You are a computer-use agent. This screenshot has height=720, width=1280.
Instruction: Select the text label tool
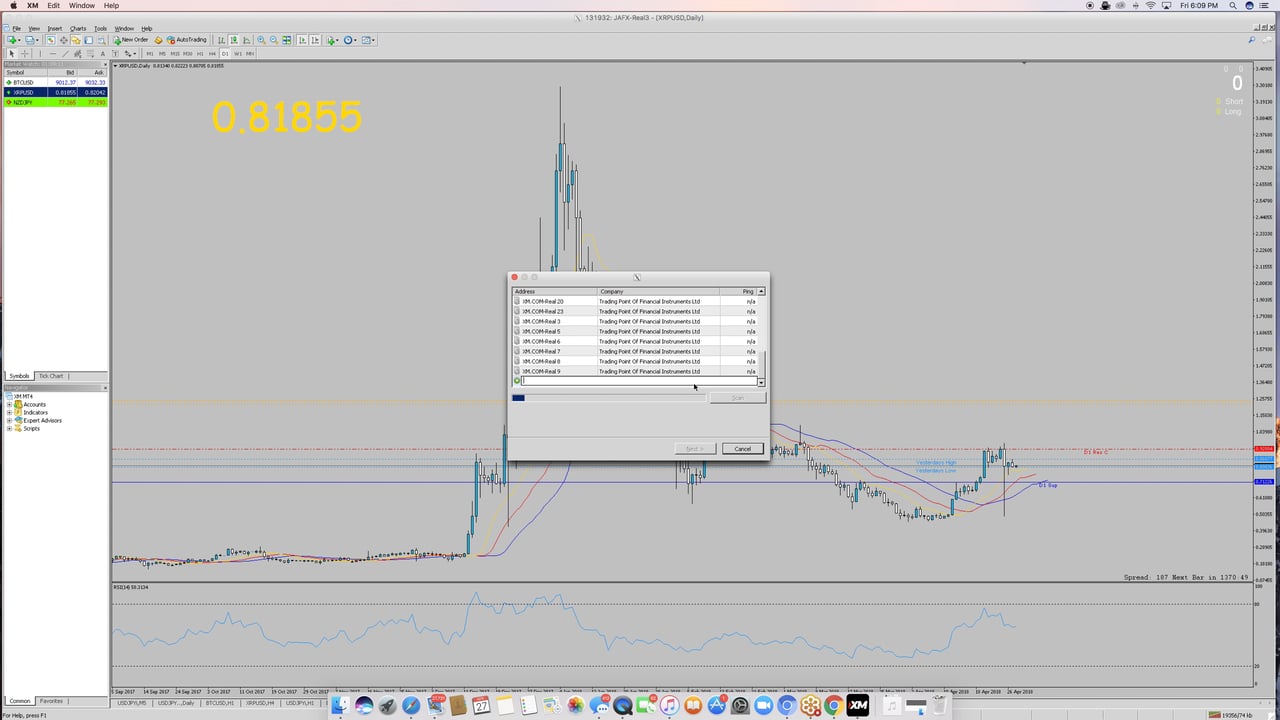[x=114, y=53]
